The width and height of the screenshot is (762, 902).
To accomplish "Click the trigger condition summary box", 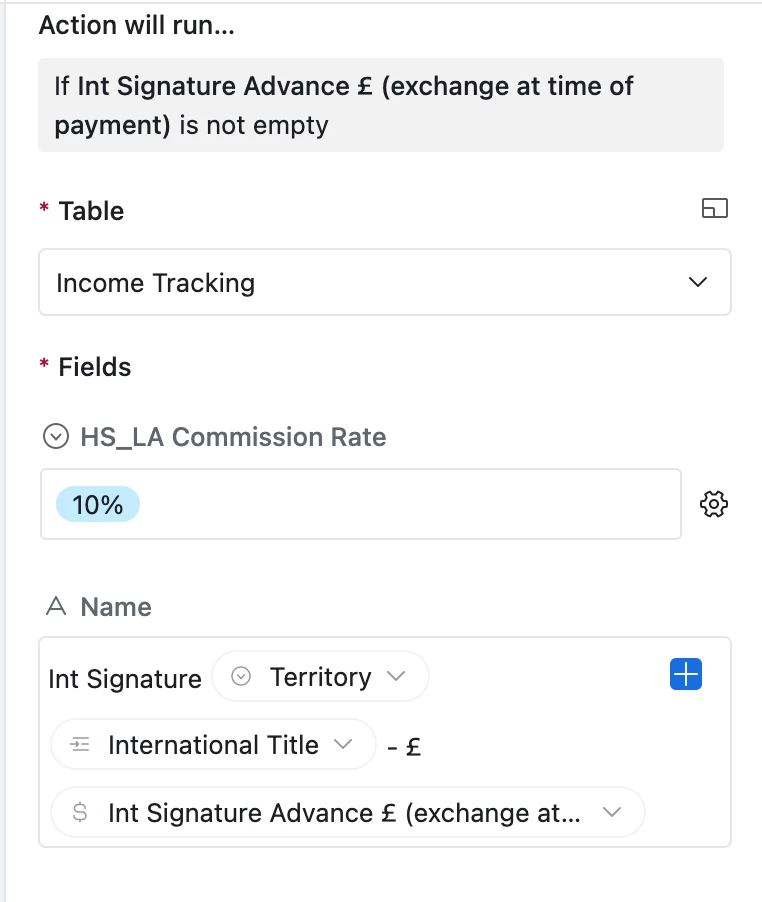I will click(x=381, y=105).
